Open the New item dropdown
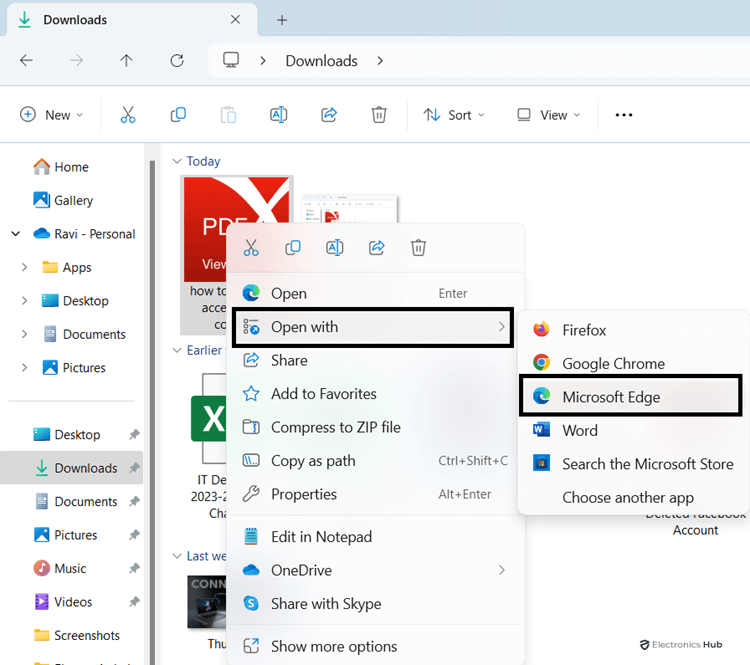750x665 pixels. tap(52, 115)
